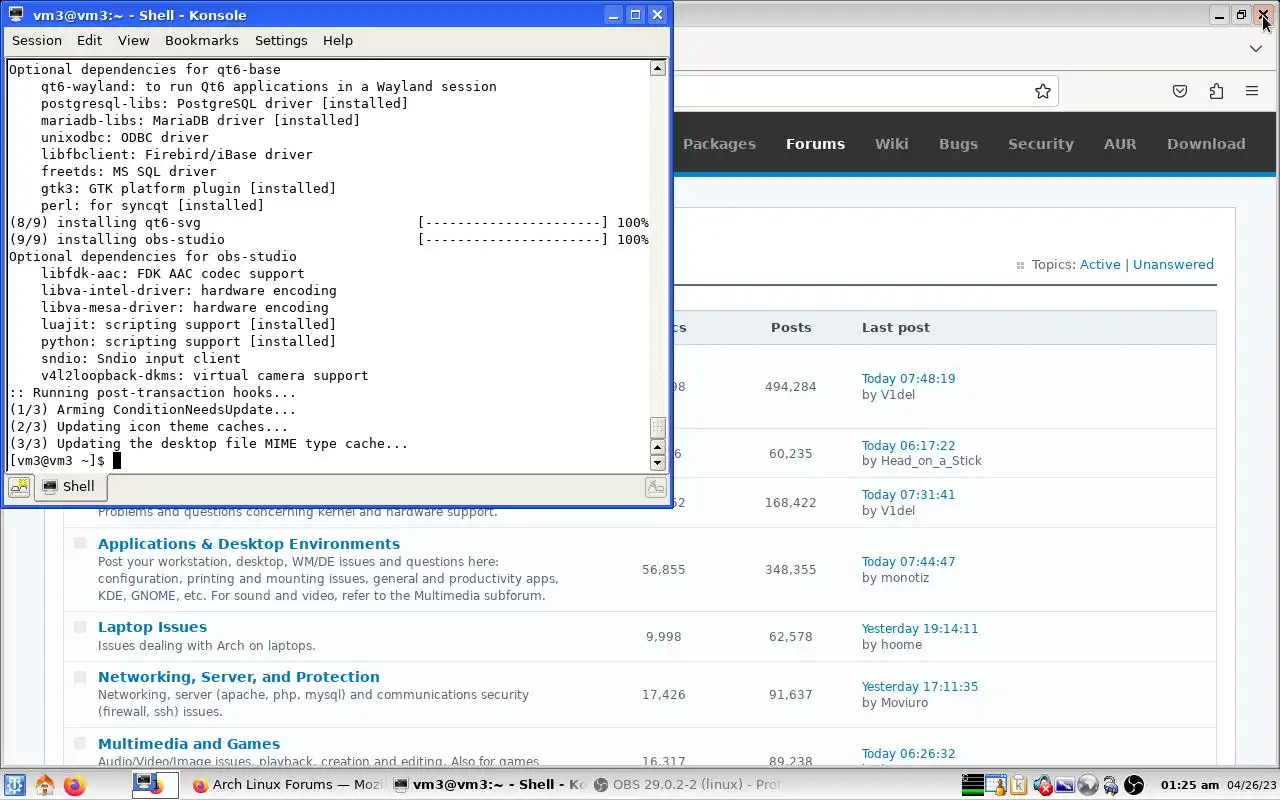This screenshot has height=800, width=1280.
Task: Select vm3@vm3 Shell Konsole taskbar entry
Action: coord(487,785)
